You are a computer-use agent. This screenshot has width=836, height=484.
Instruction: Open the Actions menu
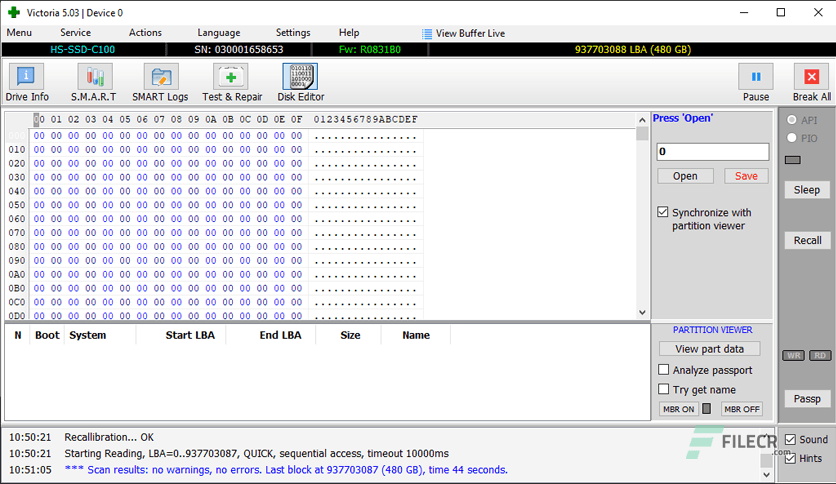click(x=145, y=33)
